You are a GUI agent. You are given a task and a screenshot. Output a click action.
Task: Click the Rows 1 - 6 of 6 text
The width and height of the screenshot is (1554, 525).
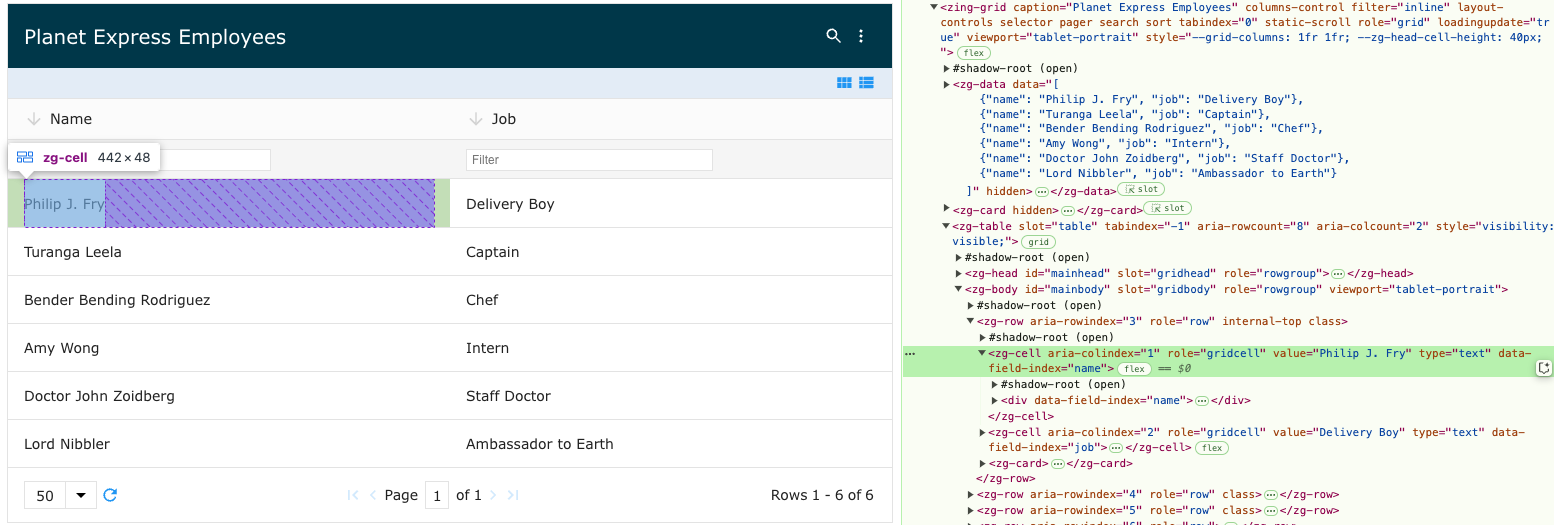click(822, 495)
